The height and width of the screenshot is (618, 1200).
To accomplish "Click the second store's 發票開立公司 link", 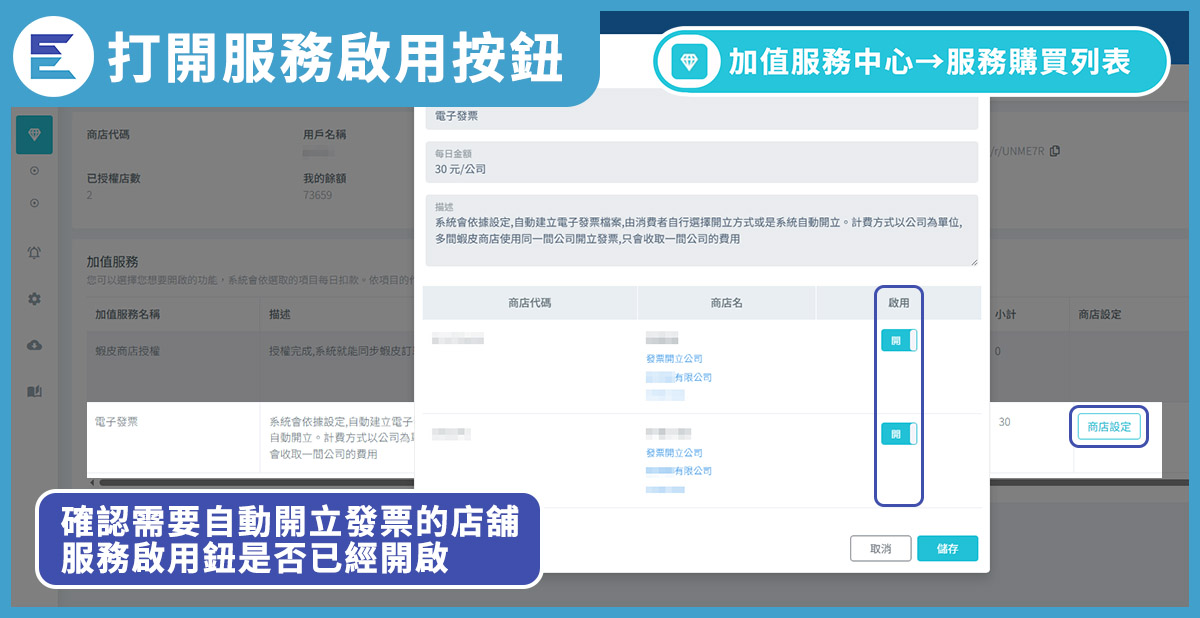I will (x=674, y=452).
